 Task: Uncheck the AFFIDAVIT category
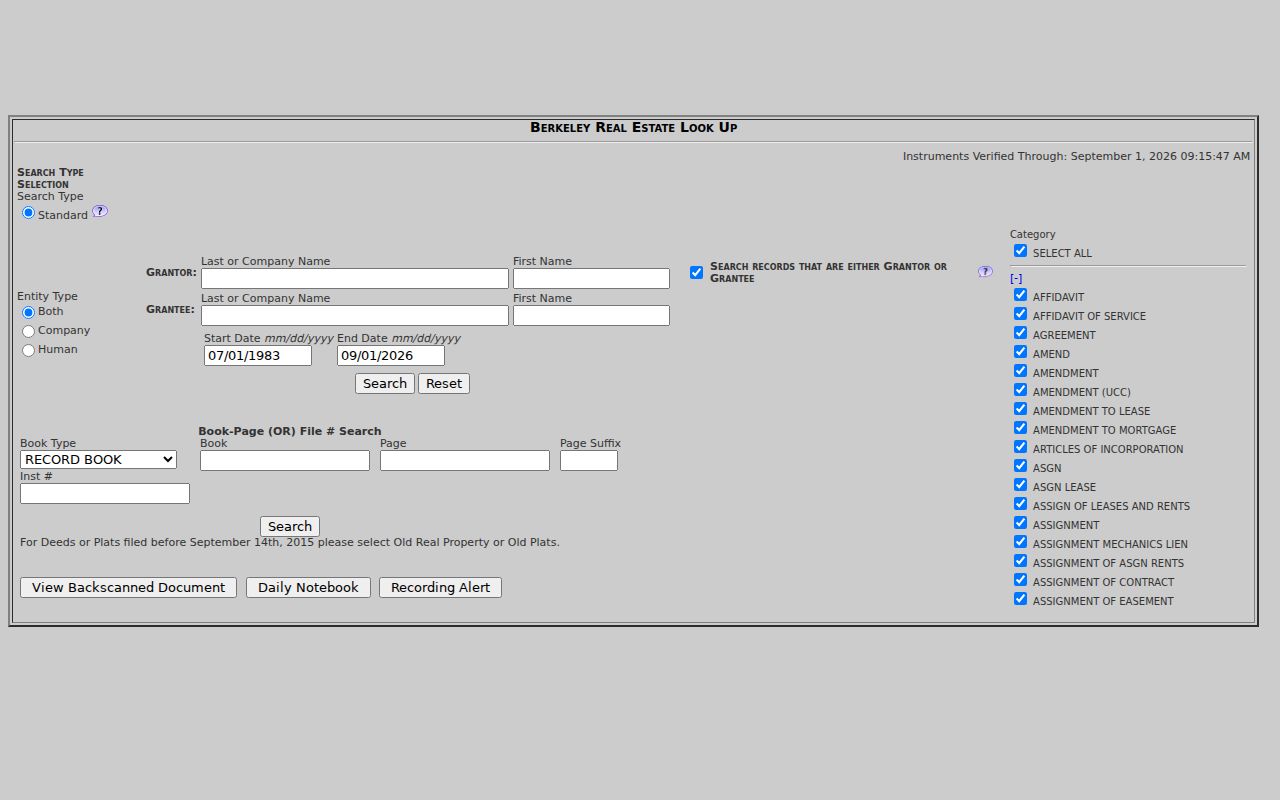point(1020,295)
